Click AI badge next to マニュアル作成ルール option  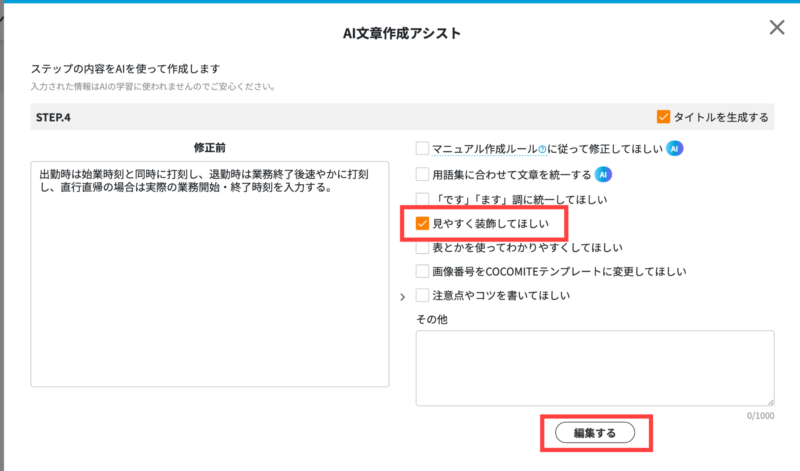point(674,148)
